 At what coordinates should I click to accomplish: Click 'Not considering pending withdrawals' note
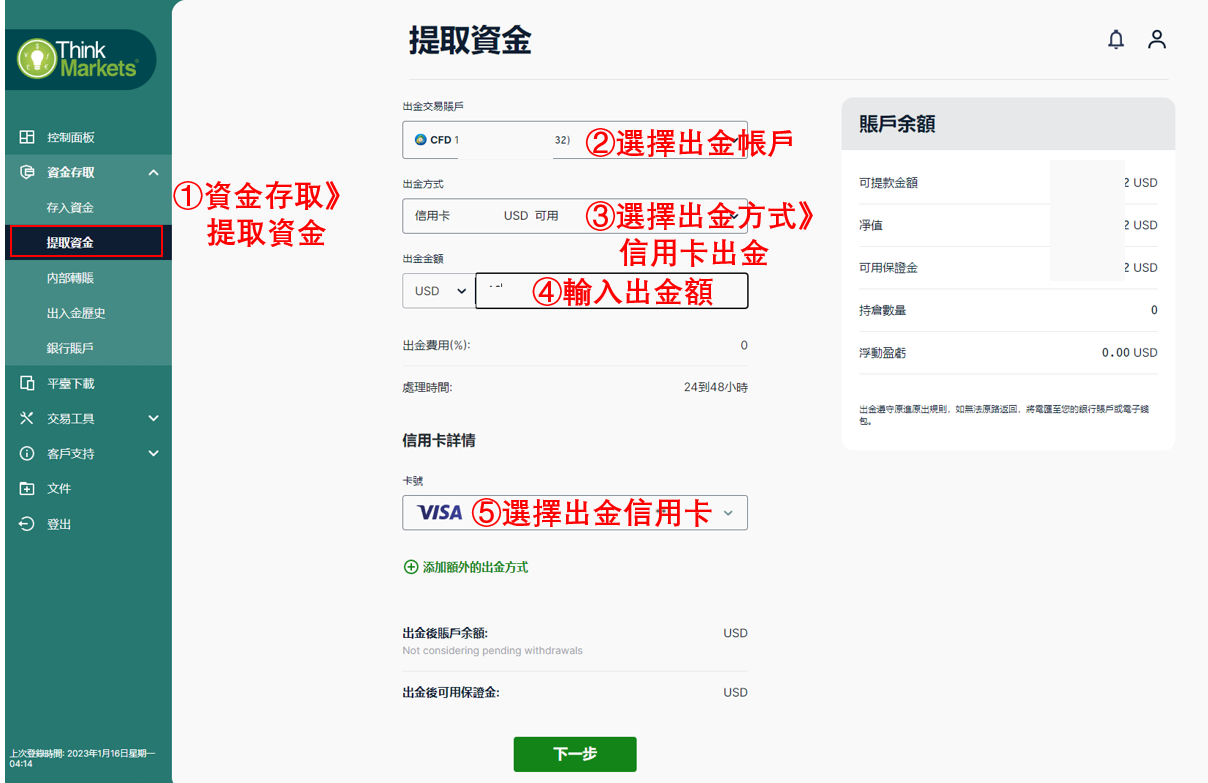tap(492, 650)
